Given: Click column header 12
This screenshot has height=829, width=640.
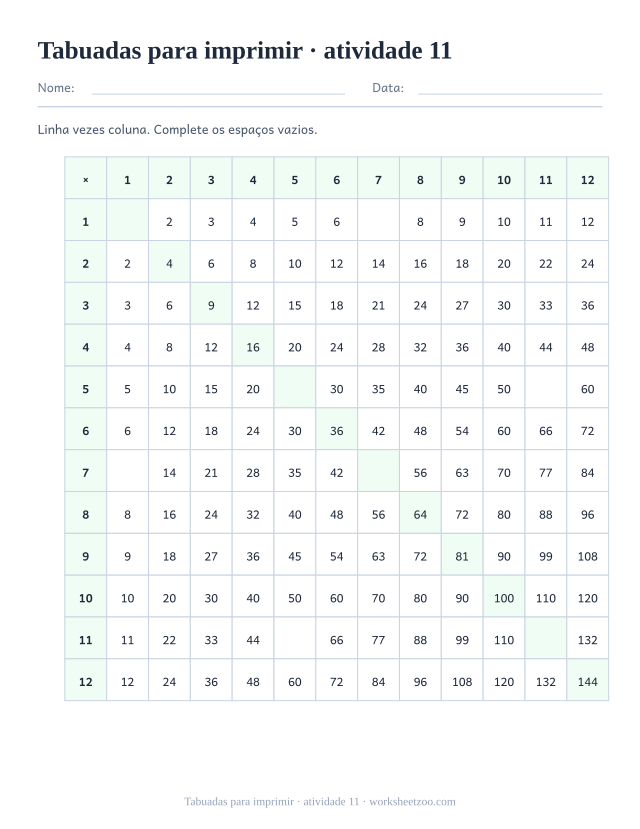Looking at the screenshot, I should pos(588,178).
